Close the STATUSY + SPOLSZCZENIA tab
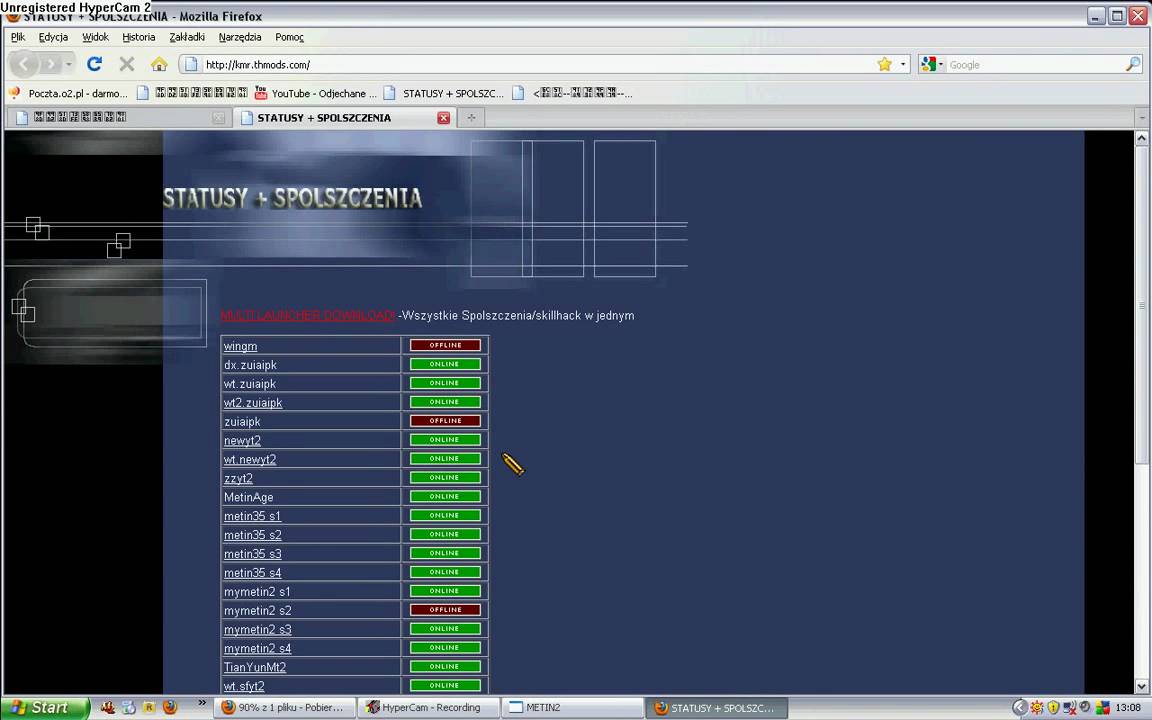The height and width of the screenshot is (720, 1152). click(444, 118)
